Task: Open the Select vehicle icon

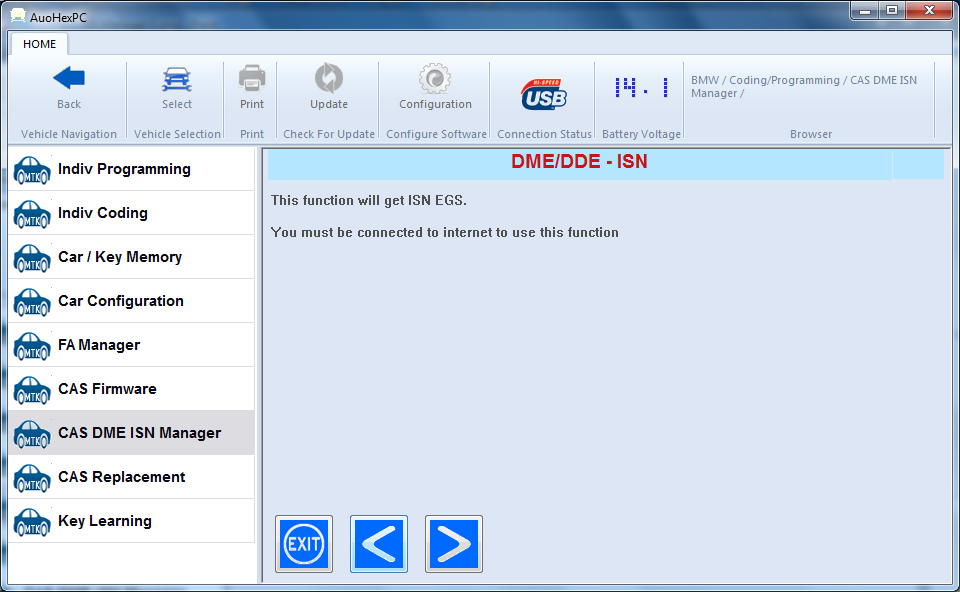Action: [177, 80]
